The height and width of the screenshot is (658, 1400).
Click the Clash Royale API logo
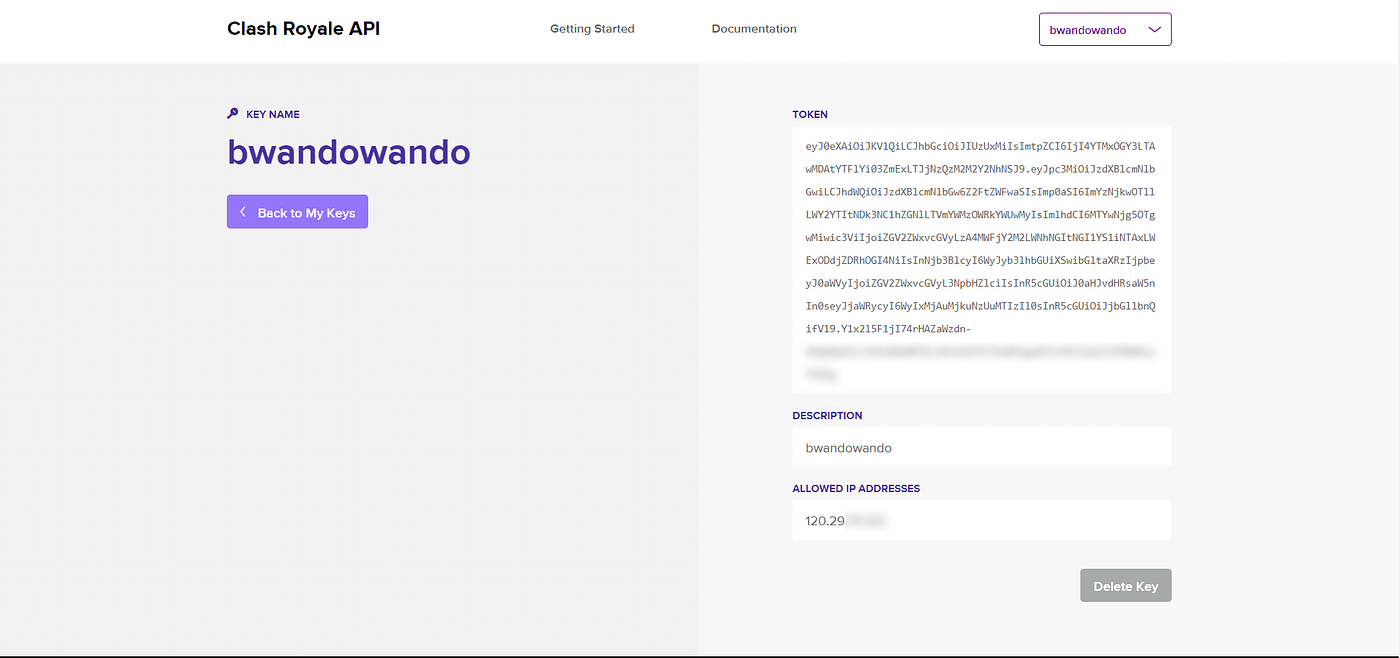(304, 28)
